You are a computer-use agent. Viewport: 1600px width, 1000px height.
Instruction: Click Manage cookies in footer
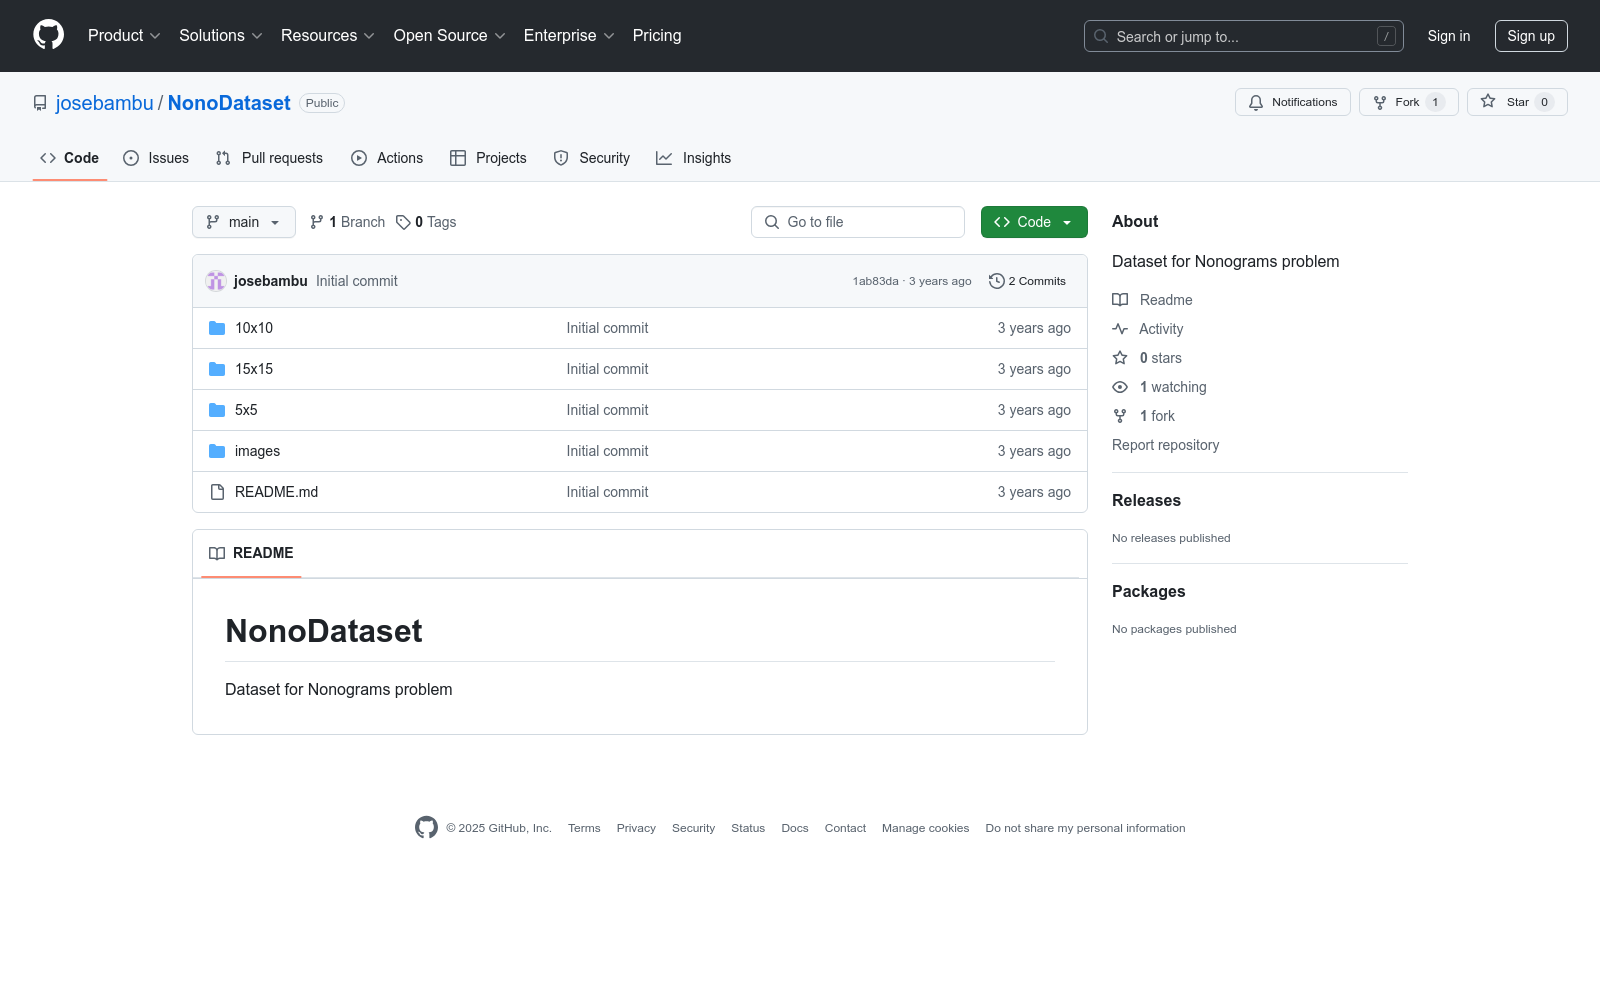(925, 828)
